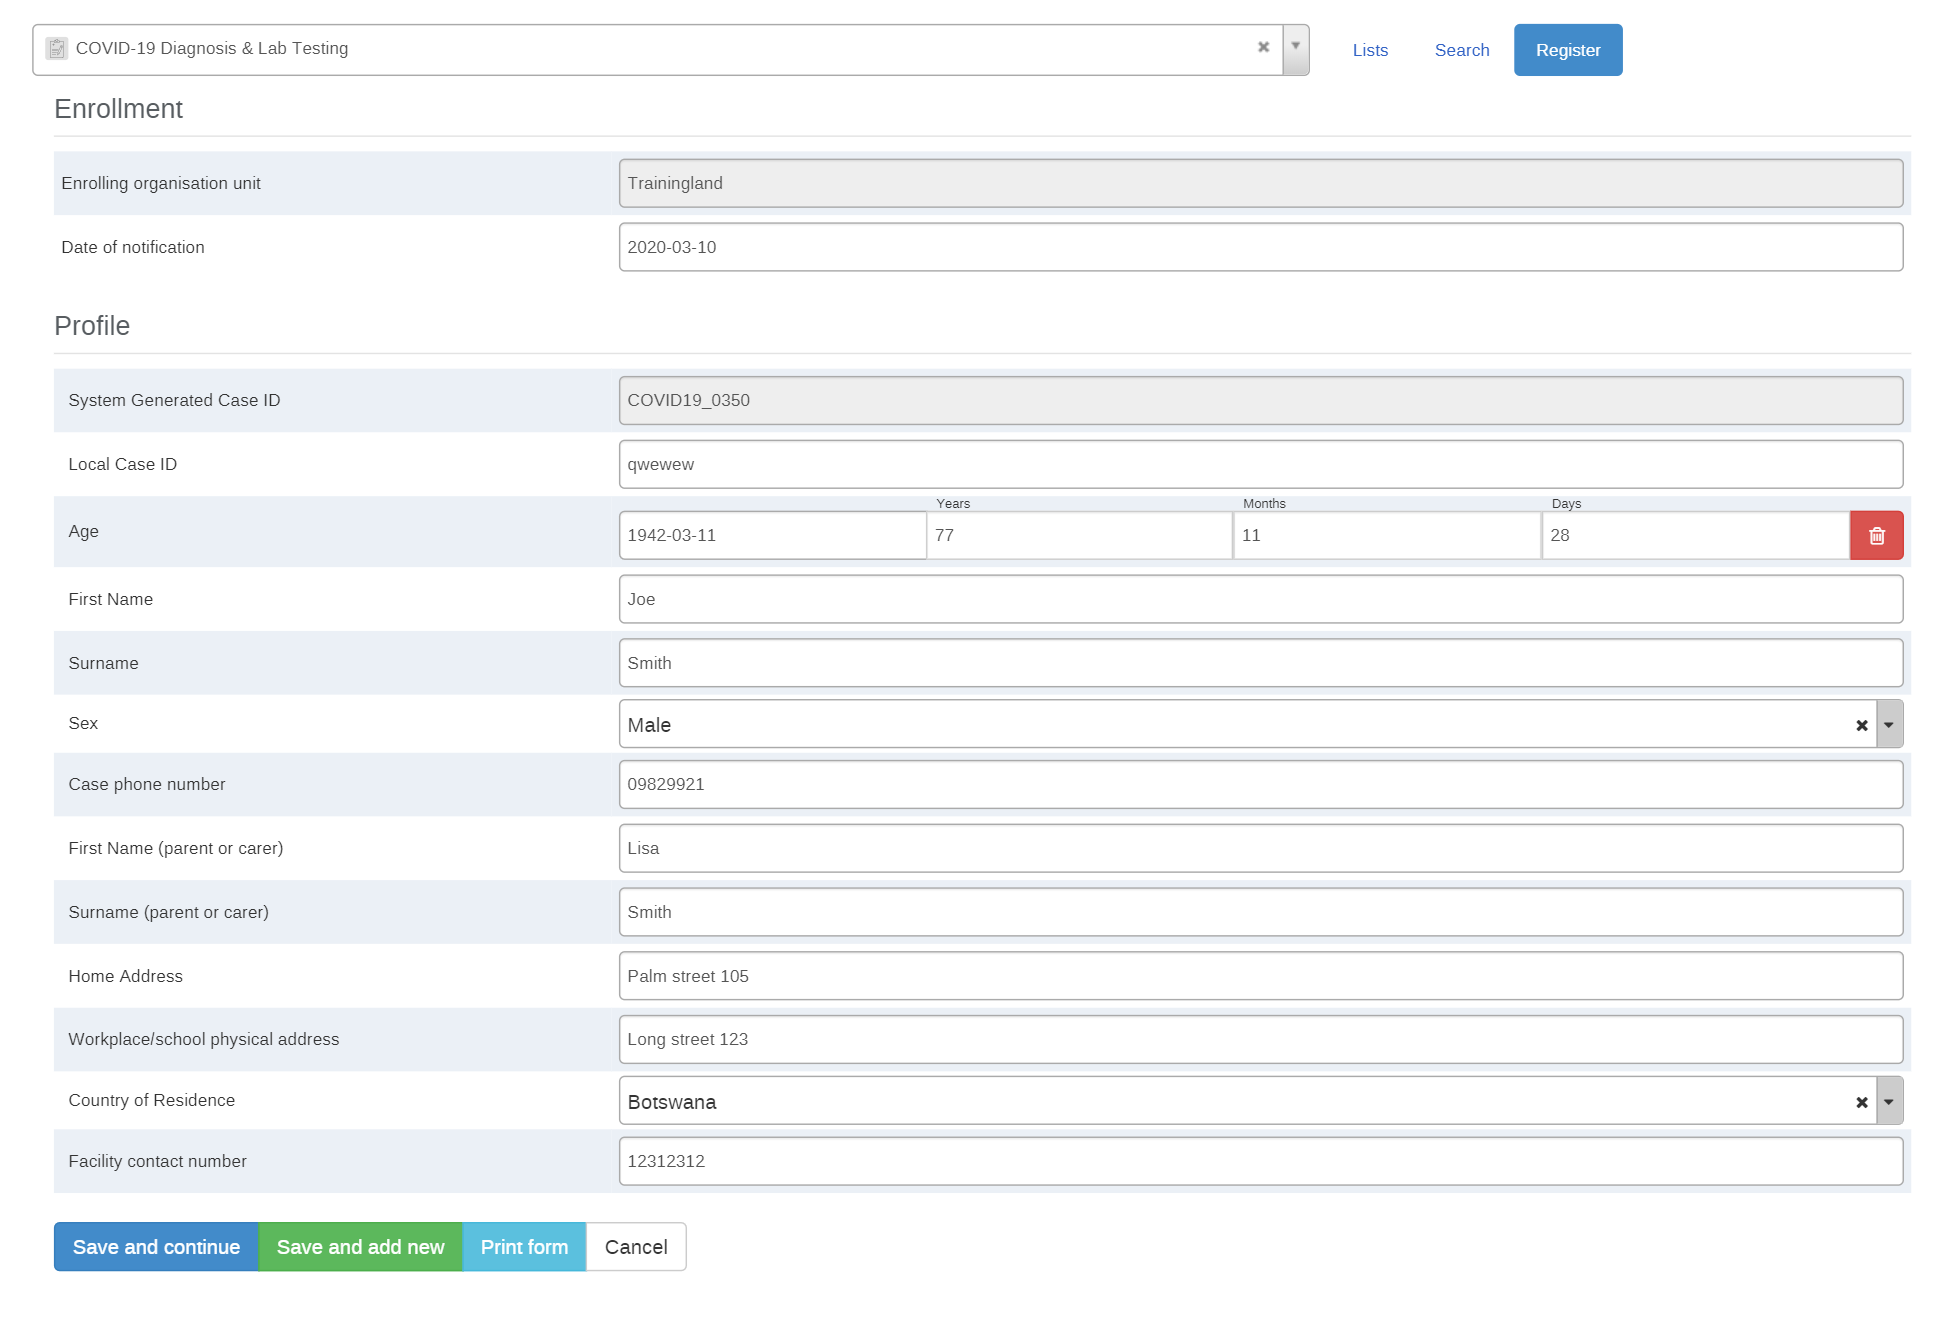Clear the Male sex selection
1951x1332 pixels.
tap(1861, 725)
